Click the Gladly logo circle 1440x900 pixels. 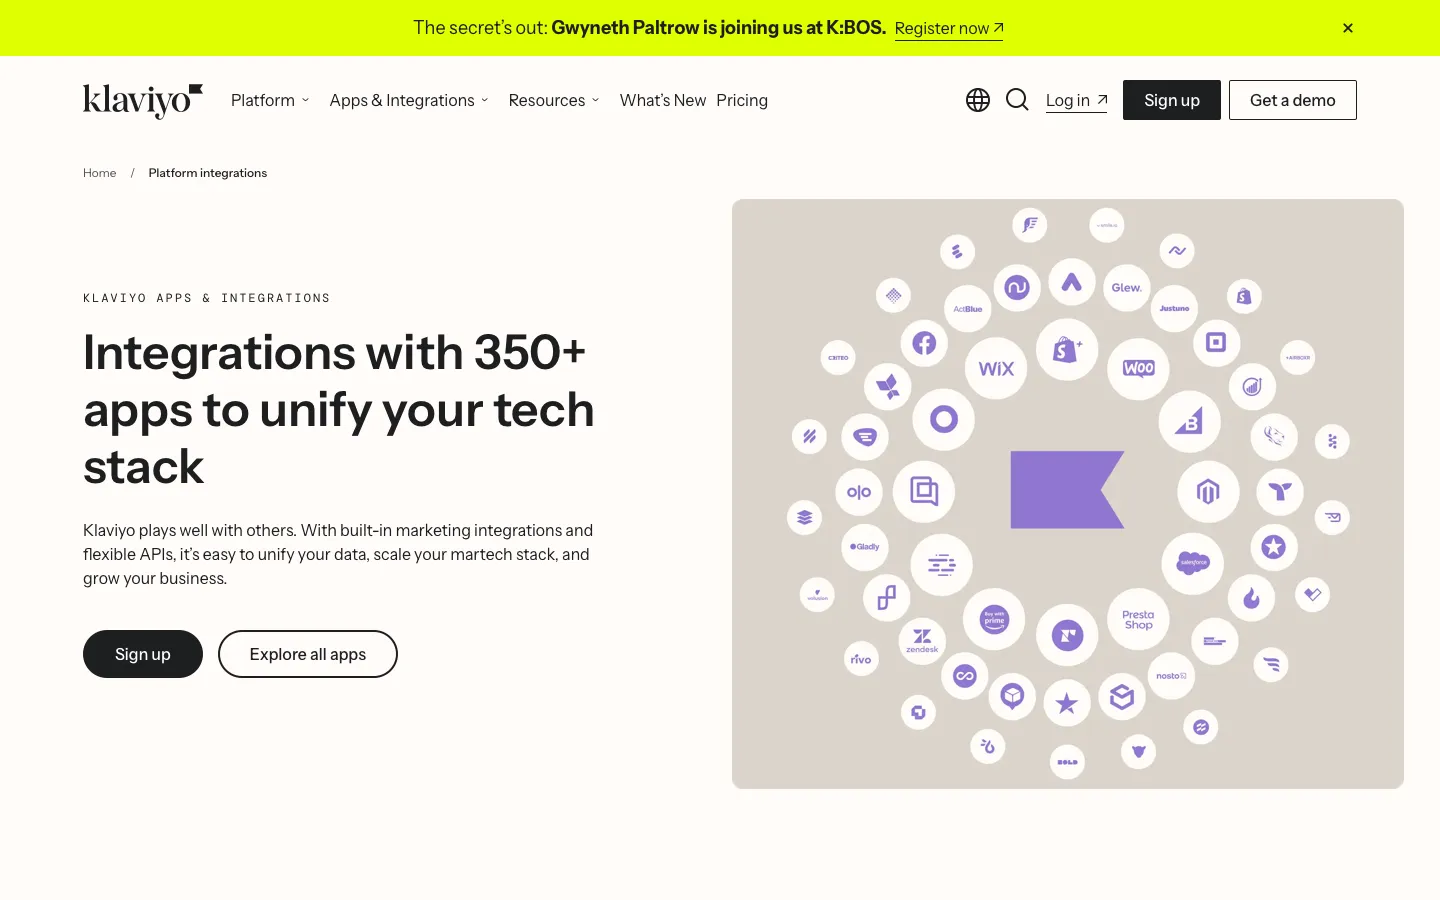pos(865,547)
